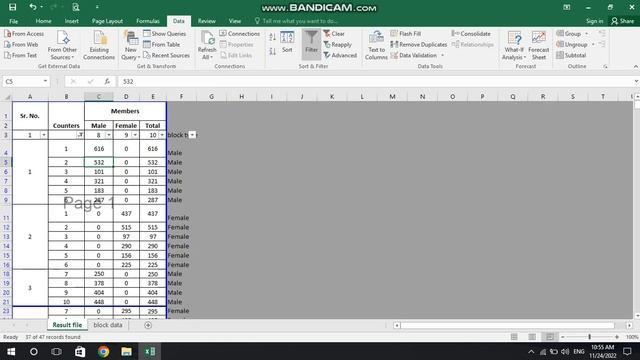640x360 pixels.
Task: Open filter dropdown in Total column
Action: pos(162,135)
